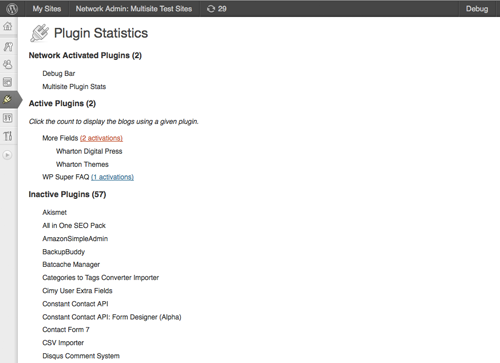Image resolution: width=500 pixels, height=363 pixels.
Task: Select the Debug Bar network plugin entry
Action: (x=59, y=73)
